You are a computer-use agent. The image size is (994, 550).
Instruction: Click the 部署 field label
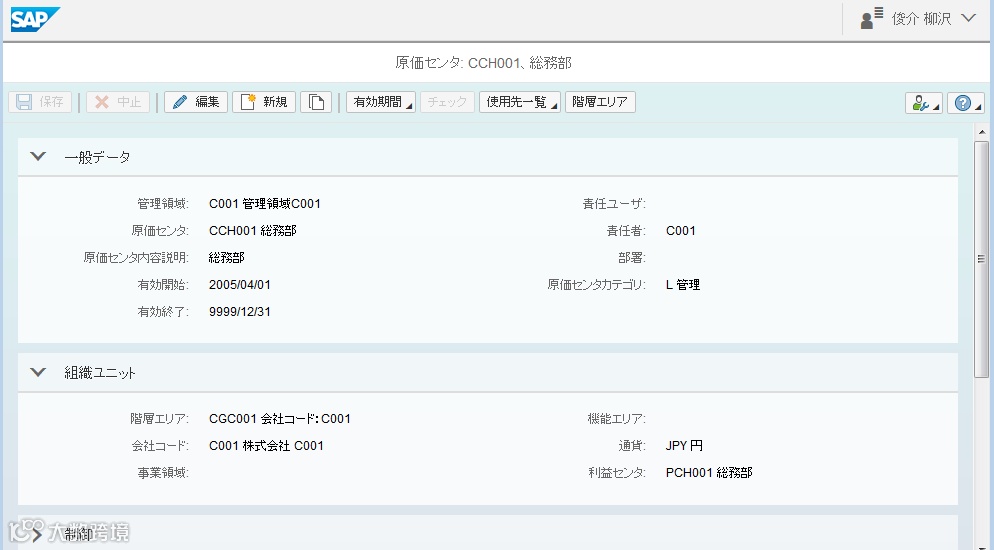(x=631, y=258)
